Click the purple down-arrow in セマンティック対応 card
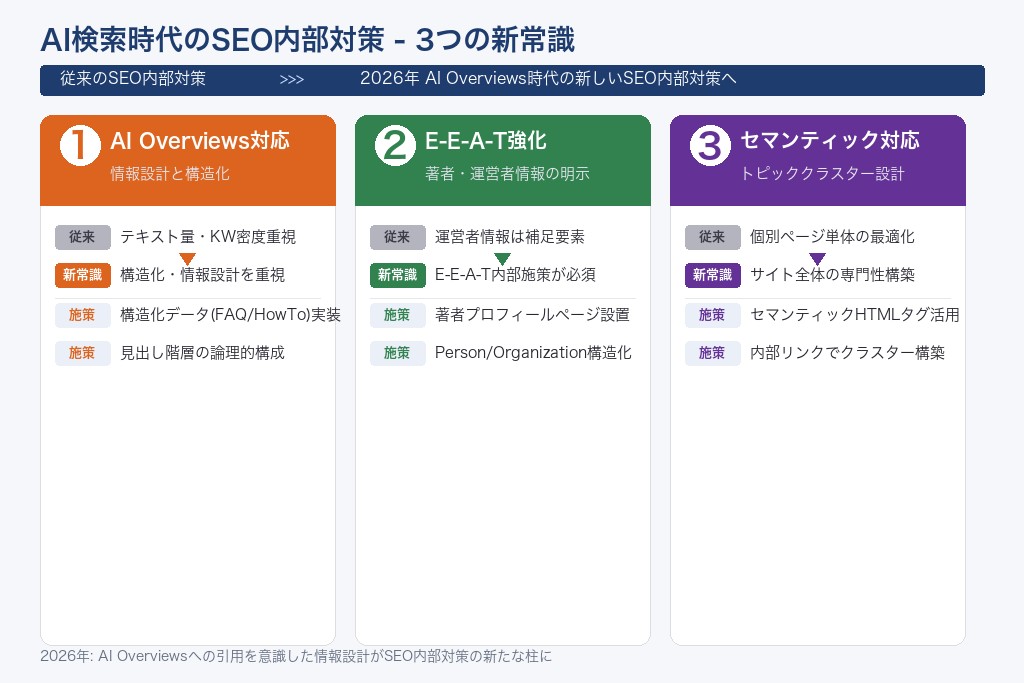 [818, 257]
